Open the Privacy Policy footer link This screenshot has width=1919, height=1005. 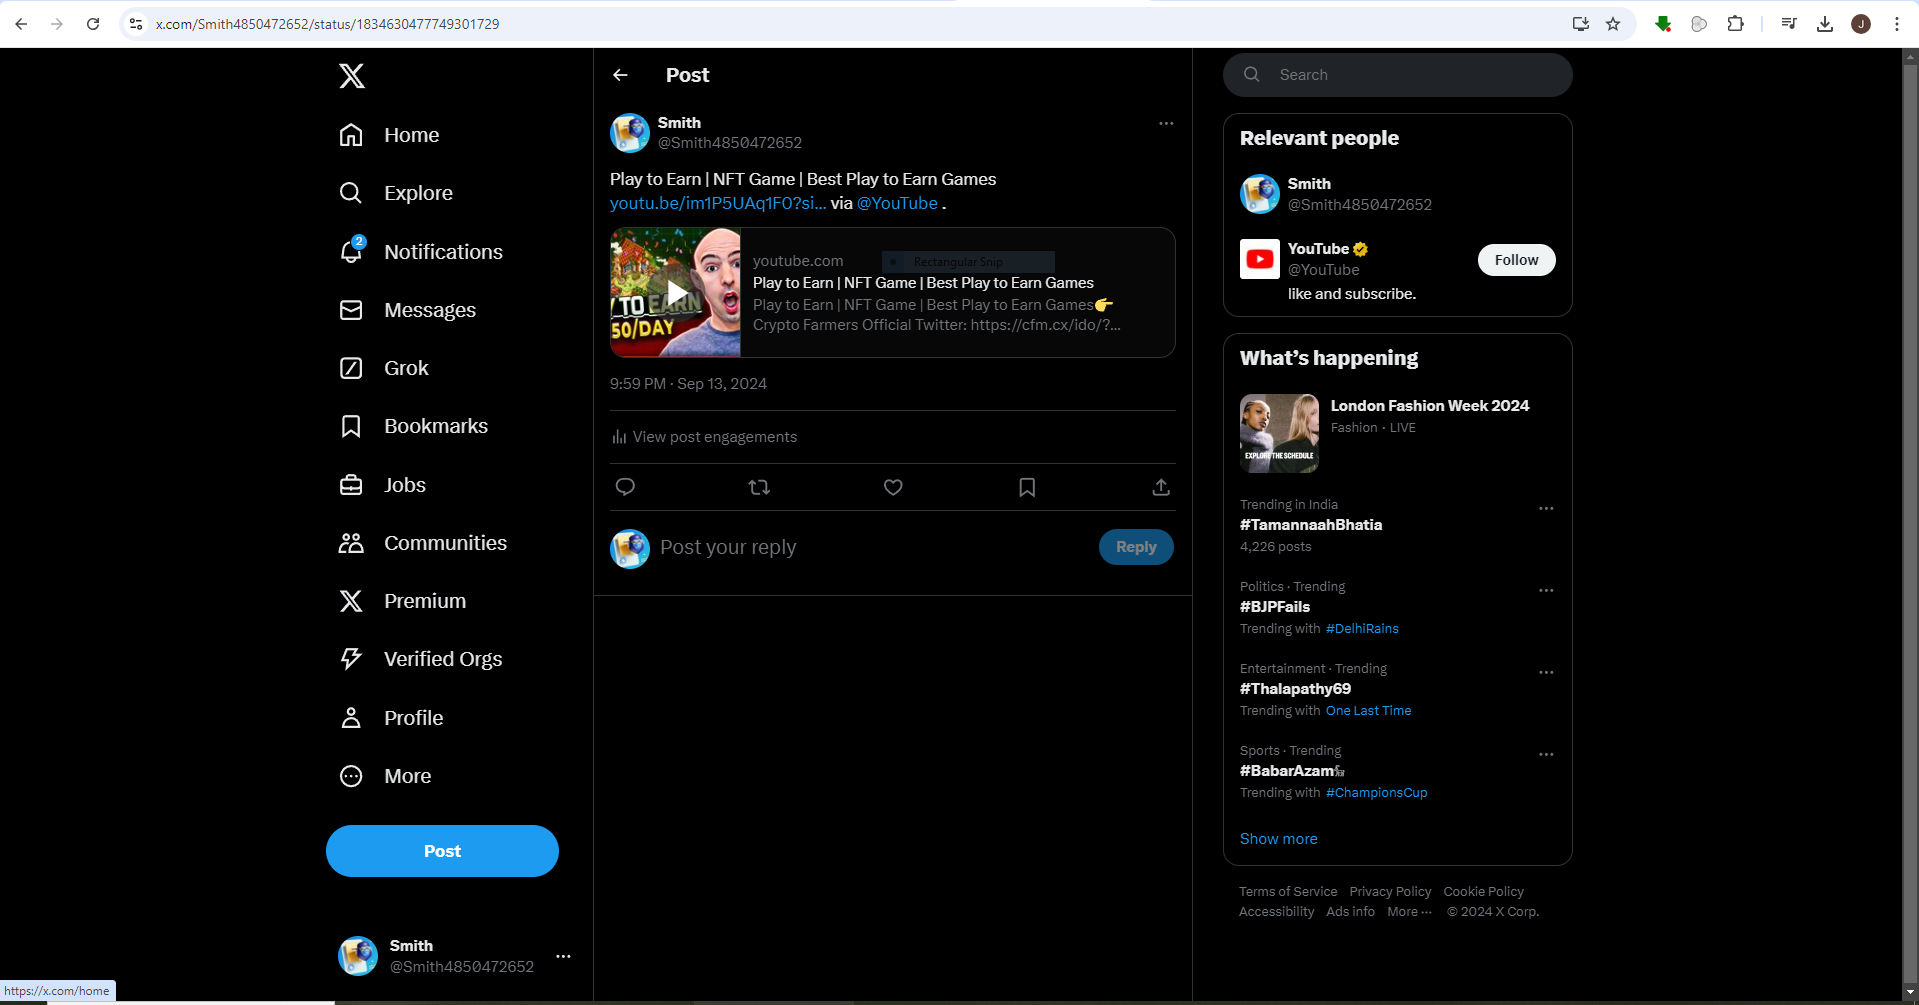pos(1390,892)
